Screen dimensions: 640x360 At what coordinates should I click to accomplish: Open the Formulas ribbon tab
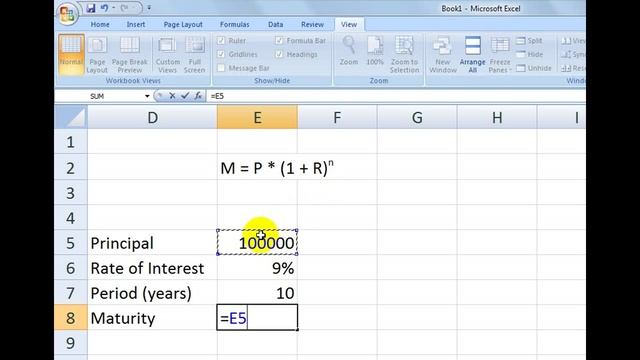[x=234, y=24]
